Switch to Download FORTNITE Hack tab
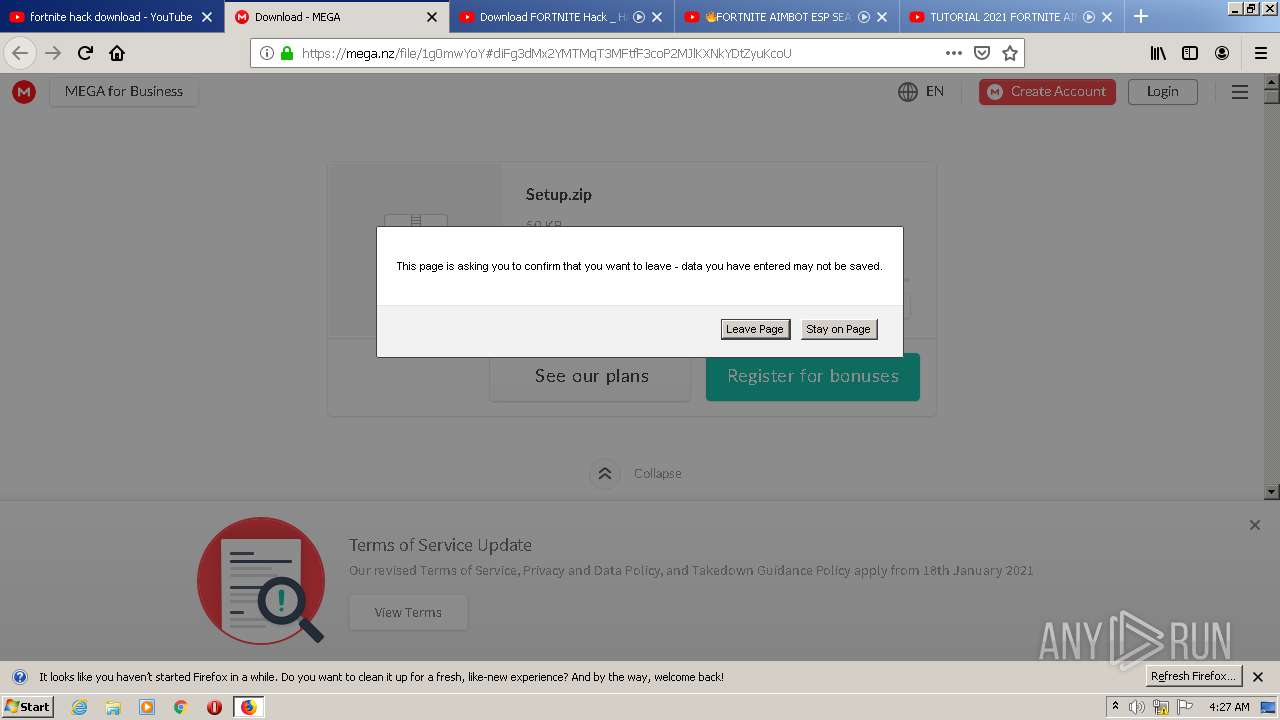This screenshot has height=720, width=1280. click(561, 17)
